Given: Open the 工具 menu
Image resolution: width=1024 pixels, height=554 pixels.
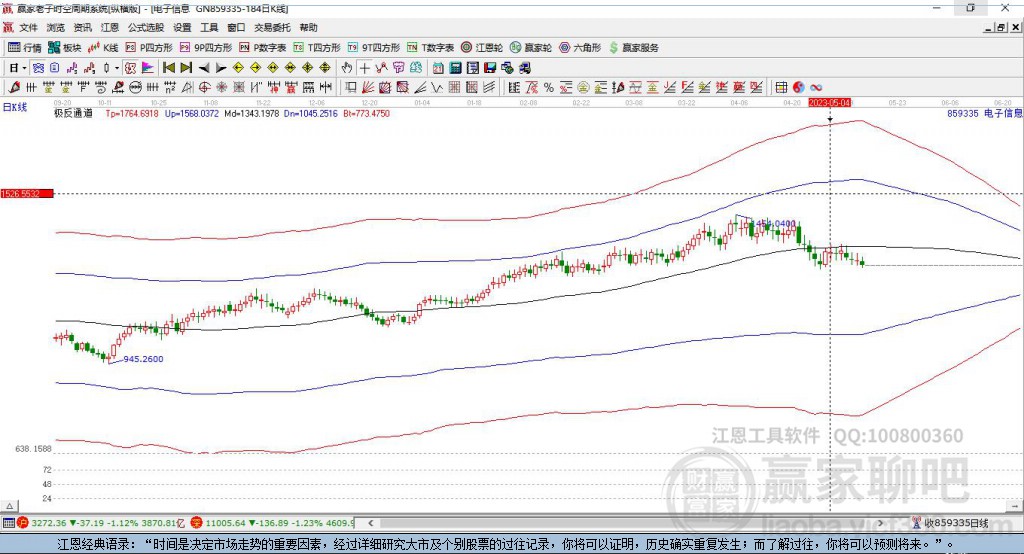Looking at the screenshot, I should tap(209, 27).
